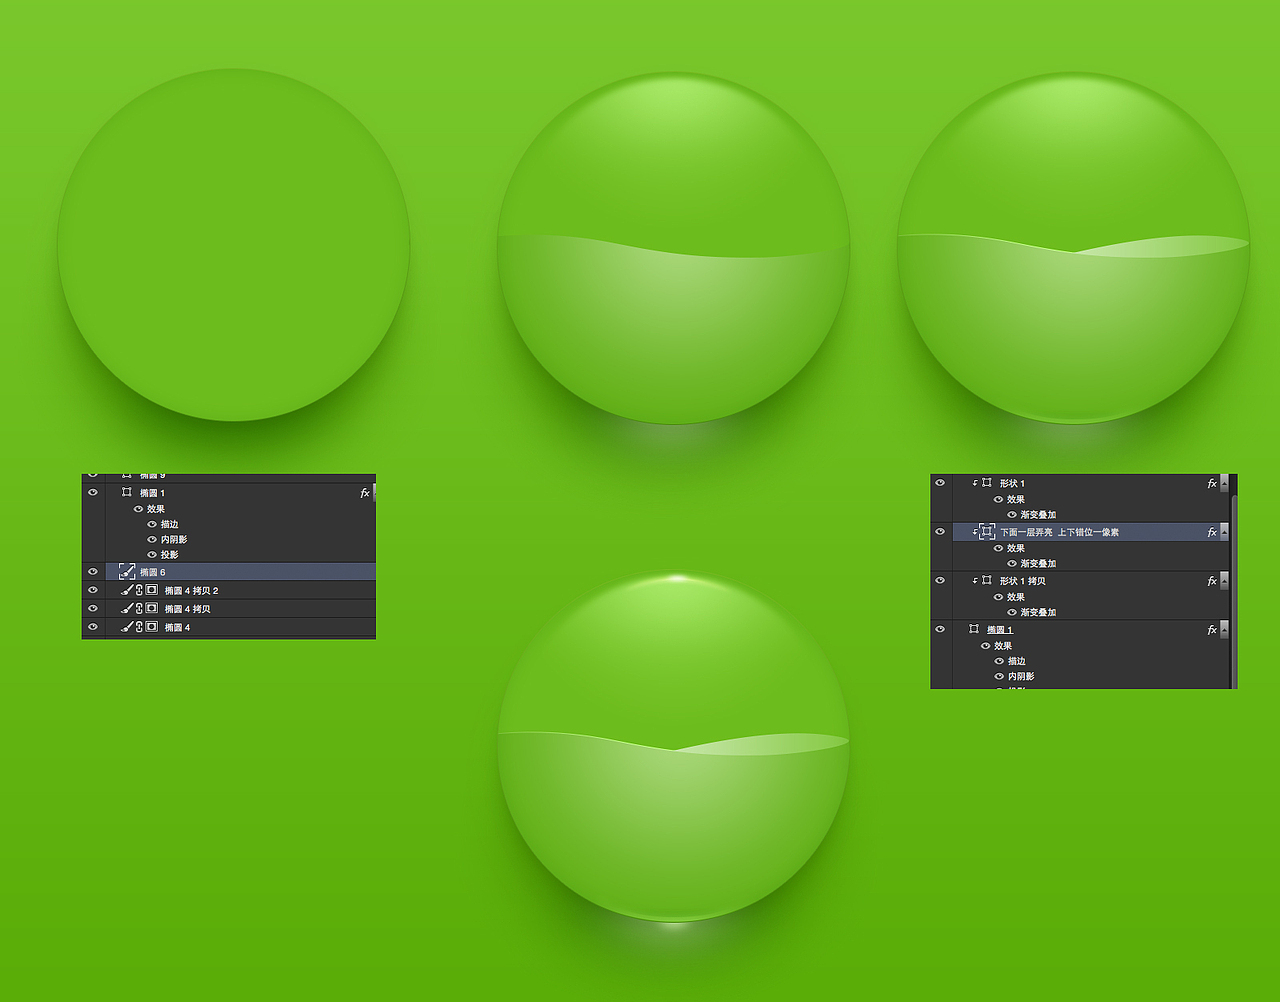This screenshot has height=1002, width=1280.
Task: Hide the 椭圆 6 layer
Action: tap(93, 571)
